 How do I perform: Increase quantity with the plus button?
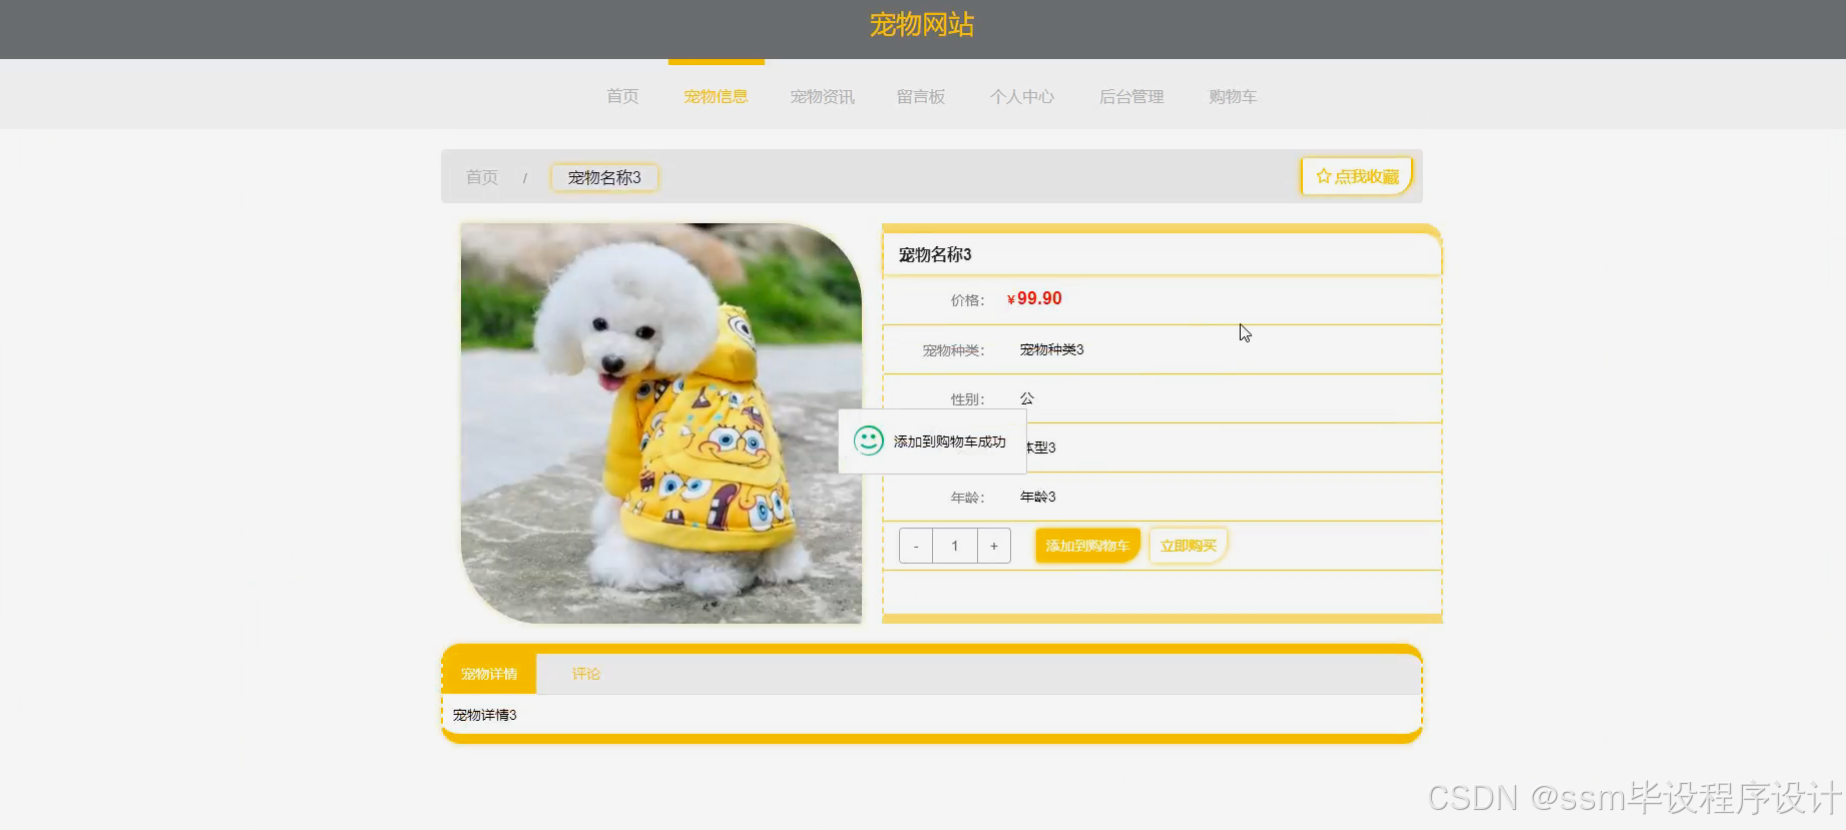(x=994, y=546)
